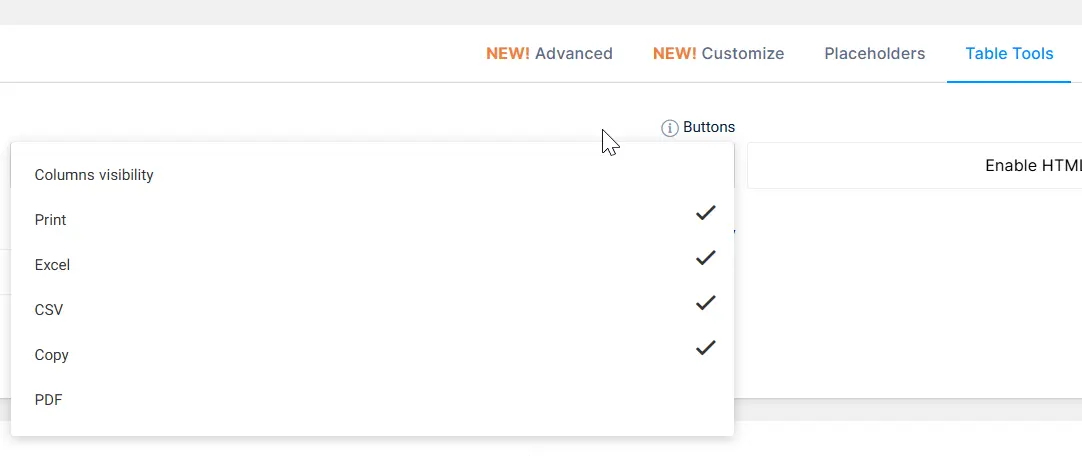Image resolution: width=1082 pixels, height=456 pixels.
Task: Deselect the Print button option
Action: (372, 219)
